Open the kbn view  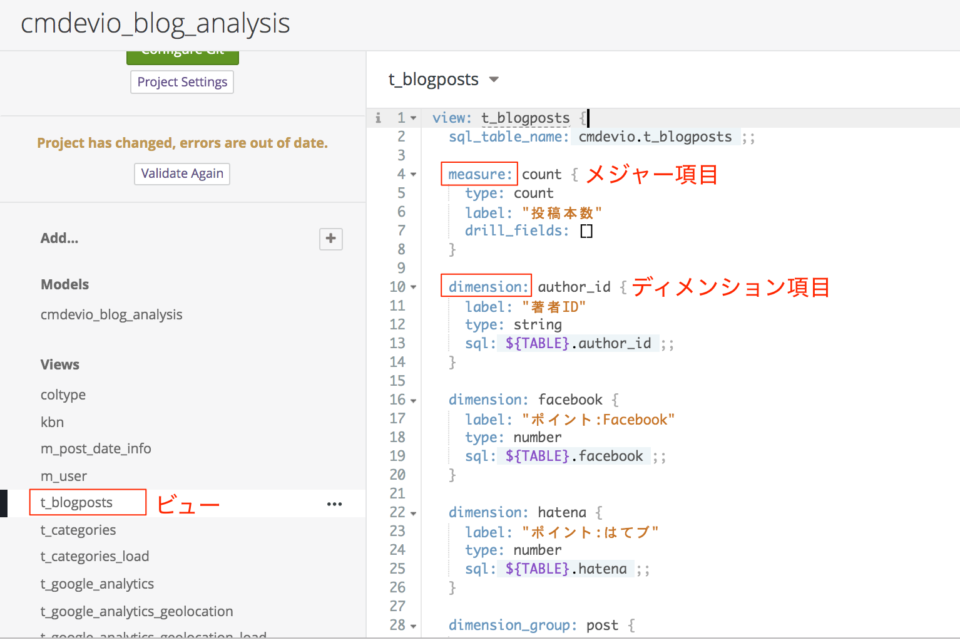pos(54,421)
